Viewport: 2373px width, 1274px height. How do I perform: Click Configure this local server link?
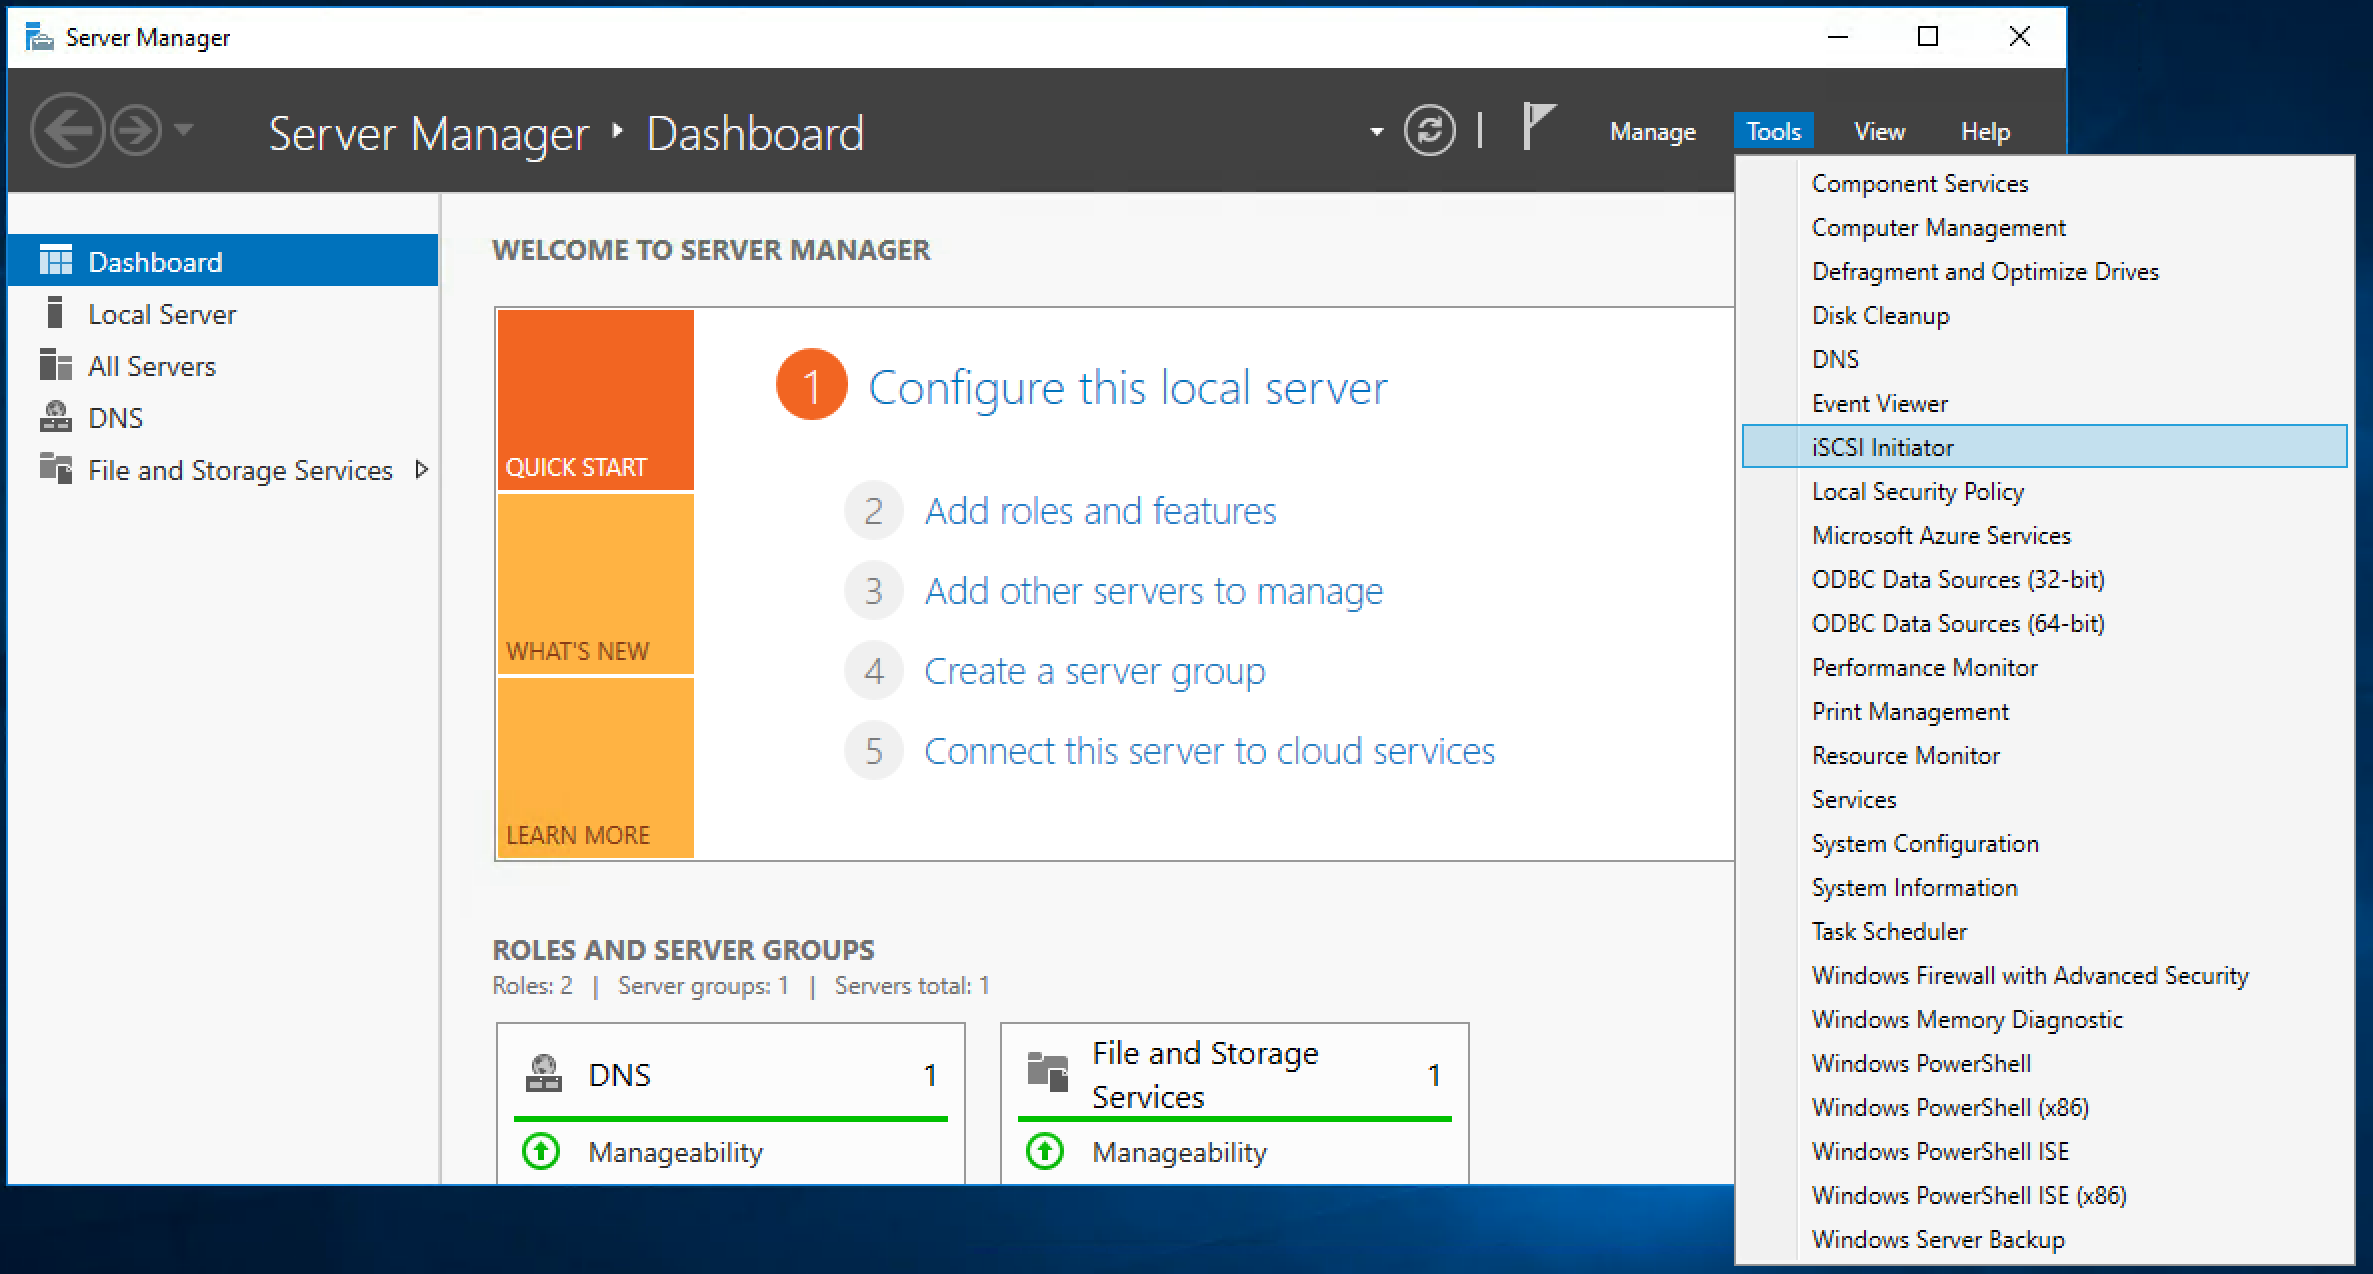[1127, 388]
